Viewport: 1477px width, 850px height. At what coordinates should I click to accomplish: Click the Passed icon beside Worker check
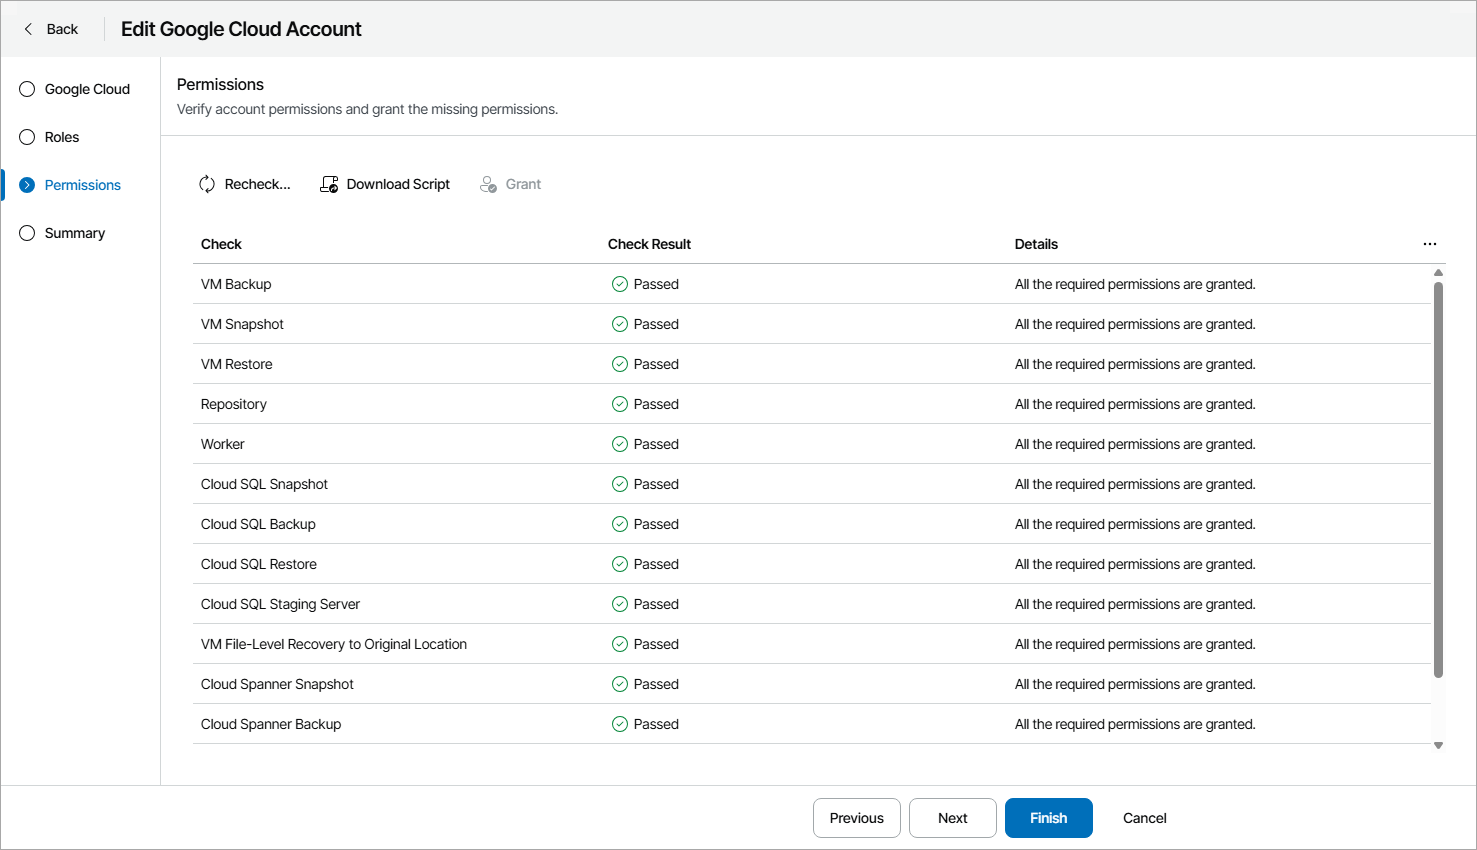(x=621, y=444)
